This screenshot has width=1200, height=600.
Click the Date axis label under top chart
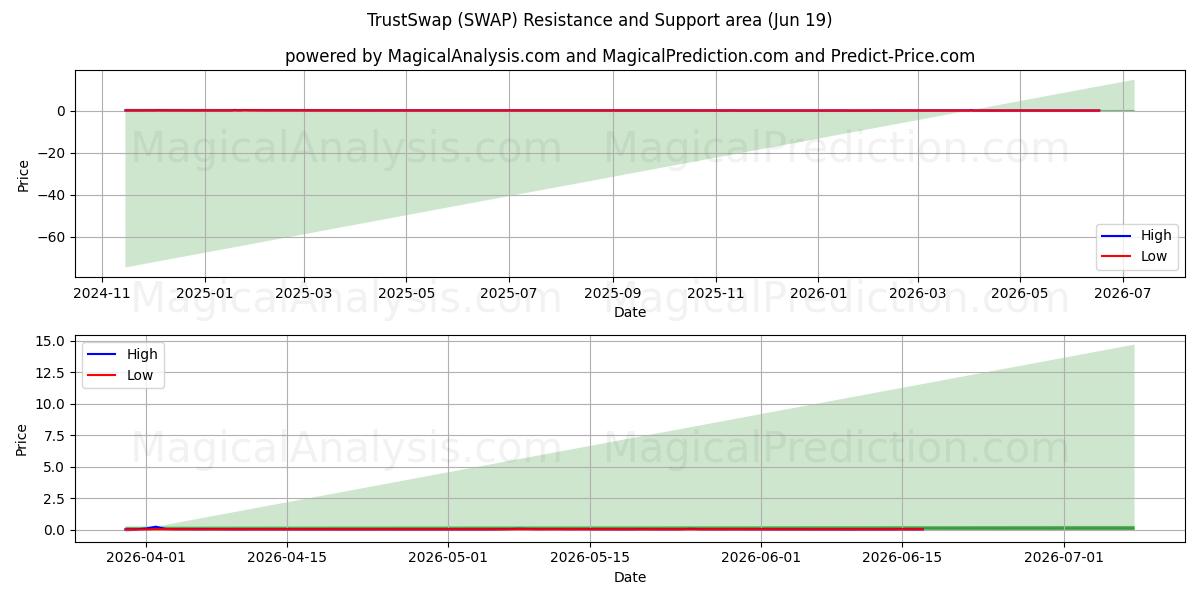pyautogui.click(x=630, y=312)
